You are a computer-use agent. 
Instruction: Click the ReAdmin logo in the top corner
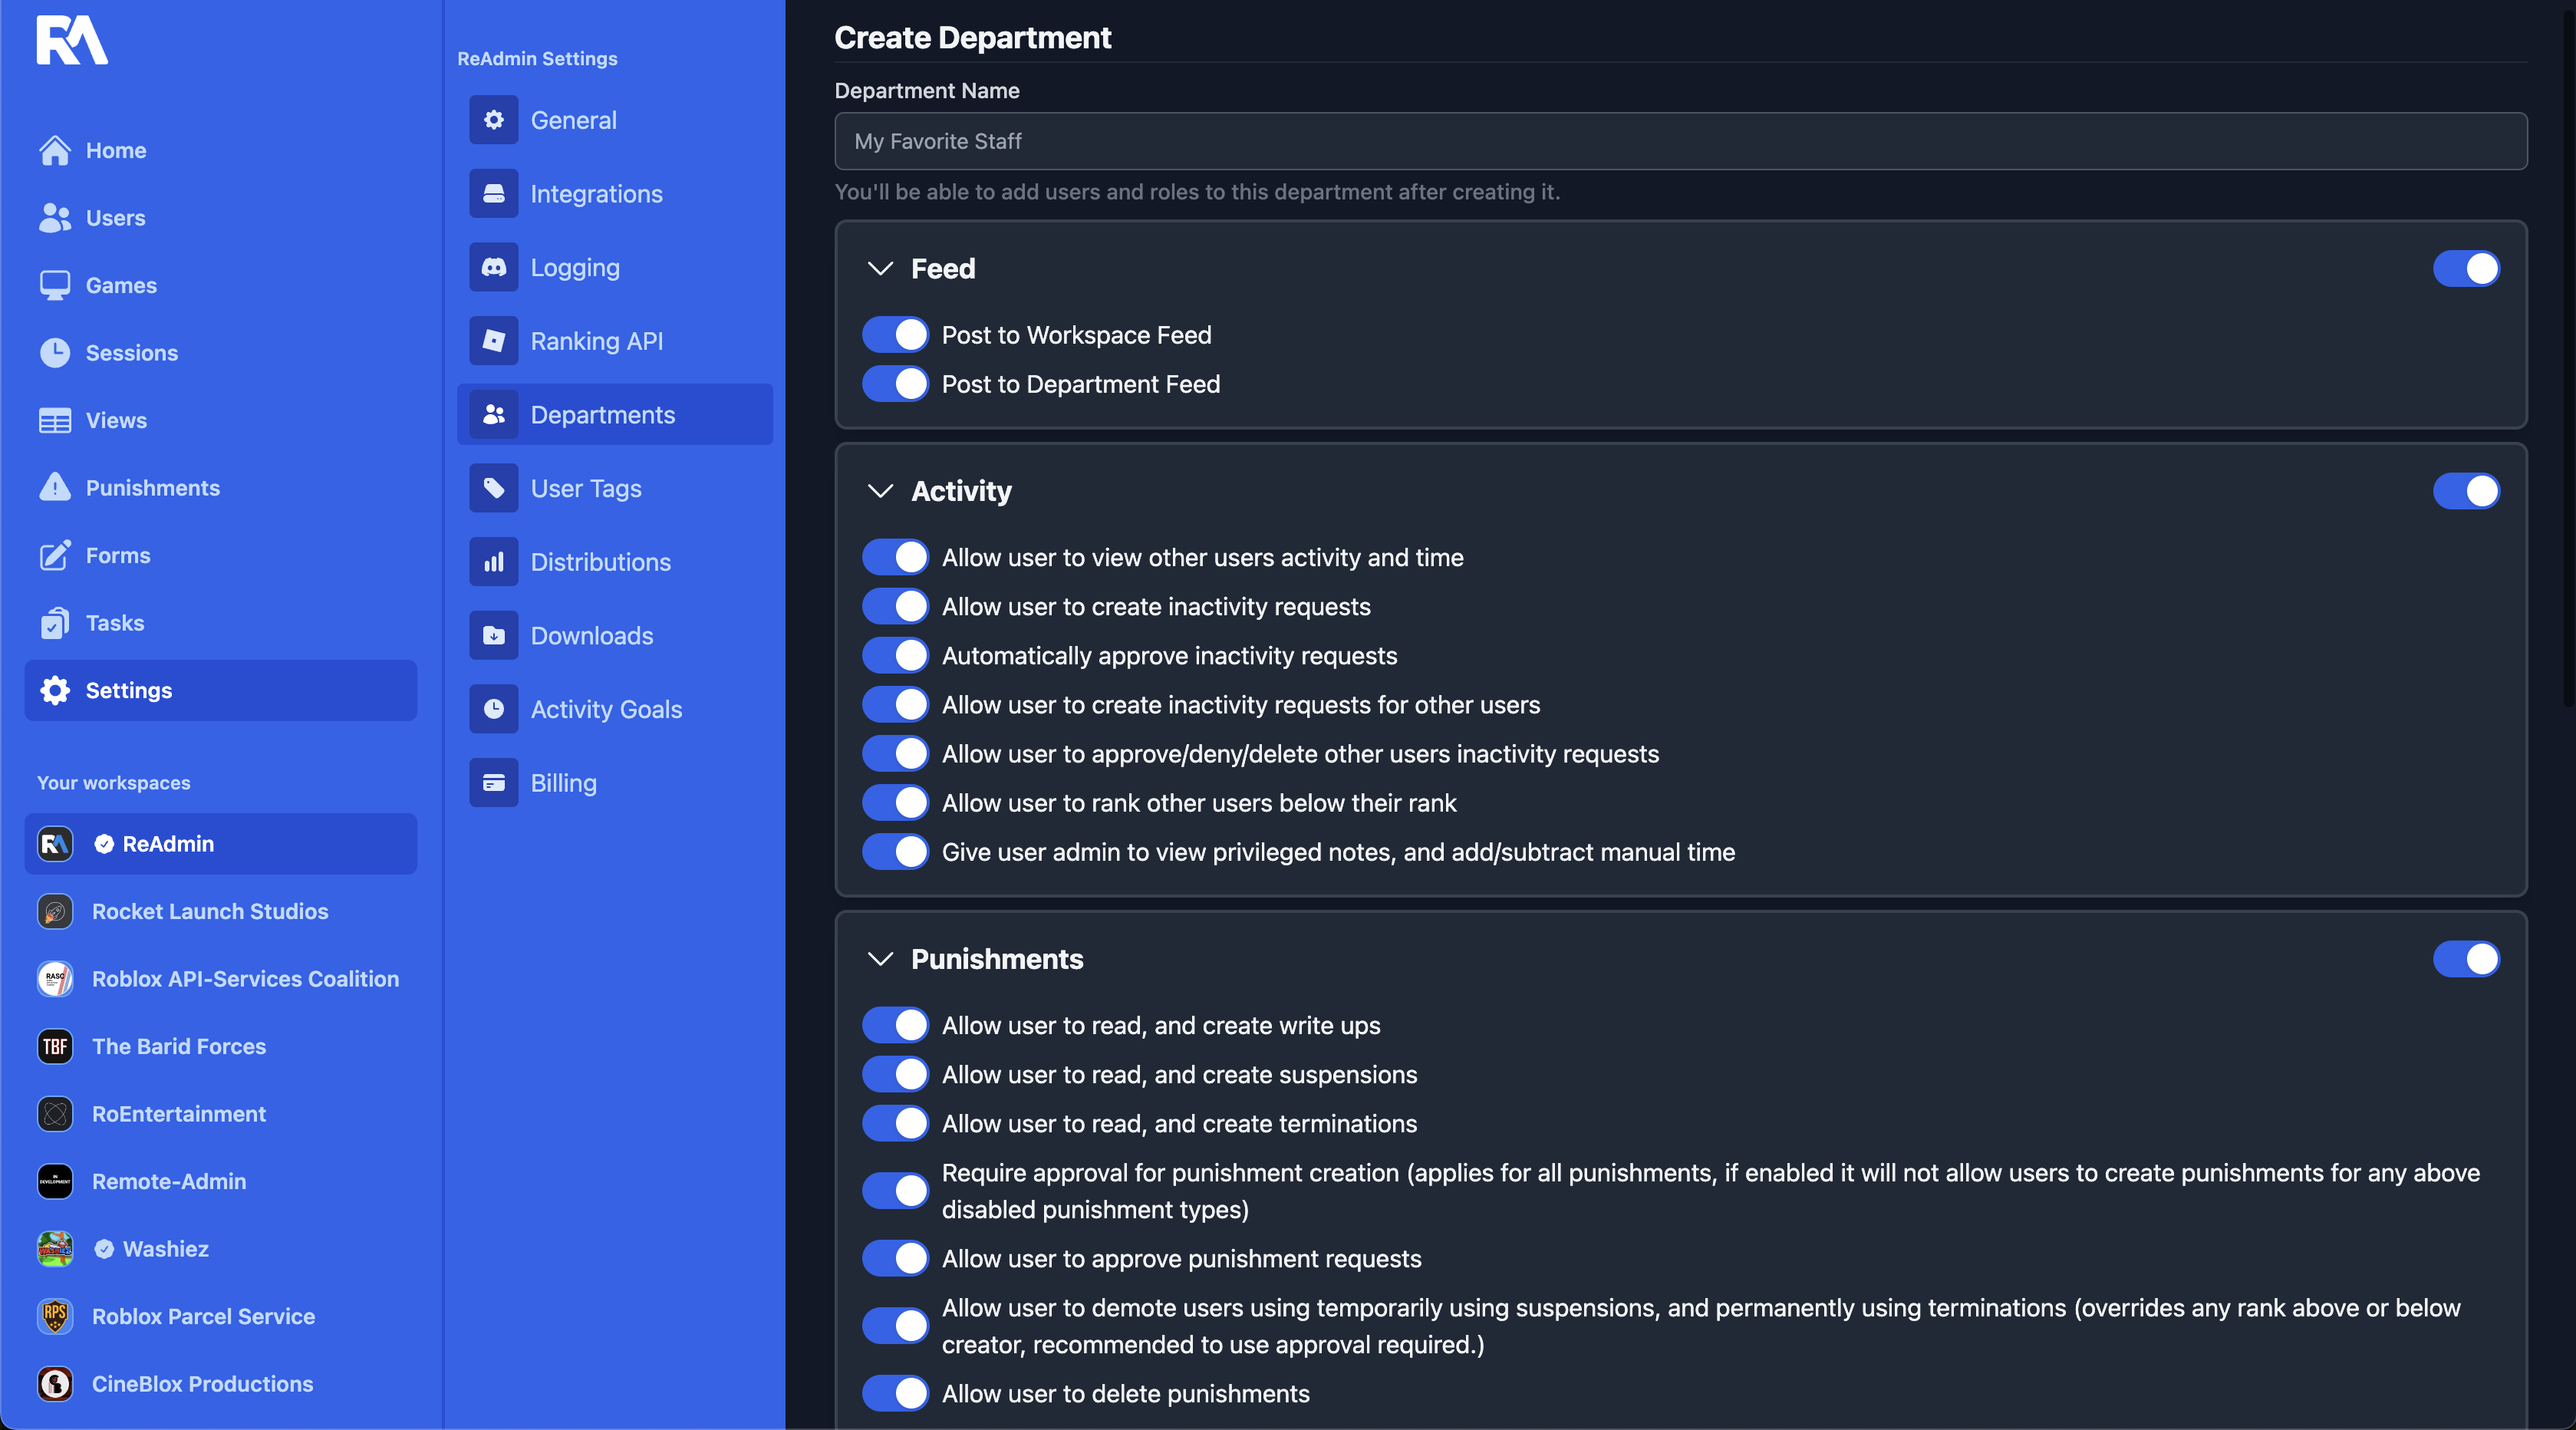point(71,40)
